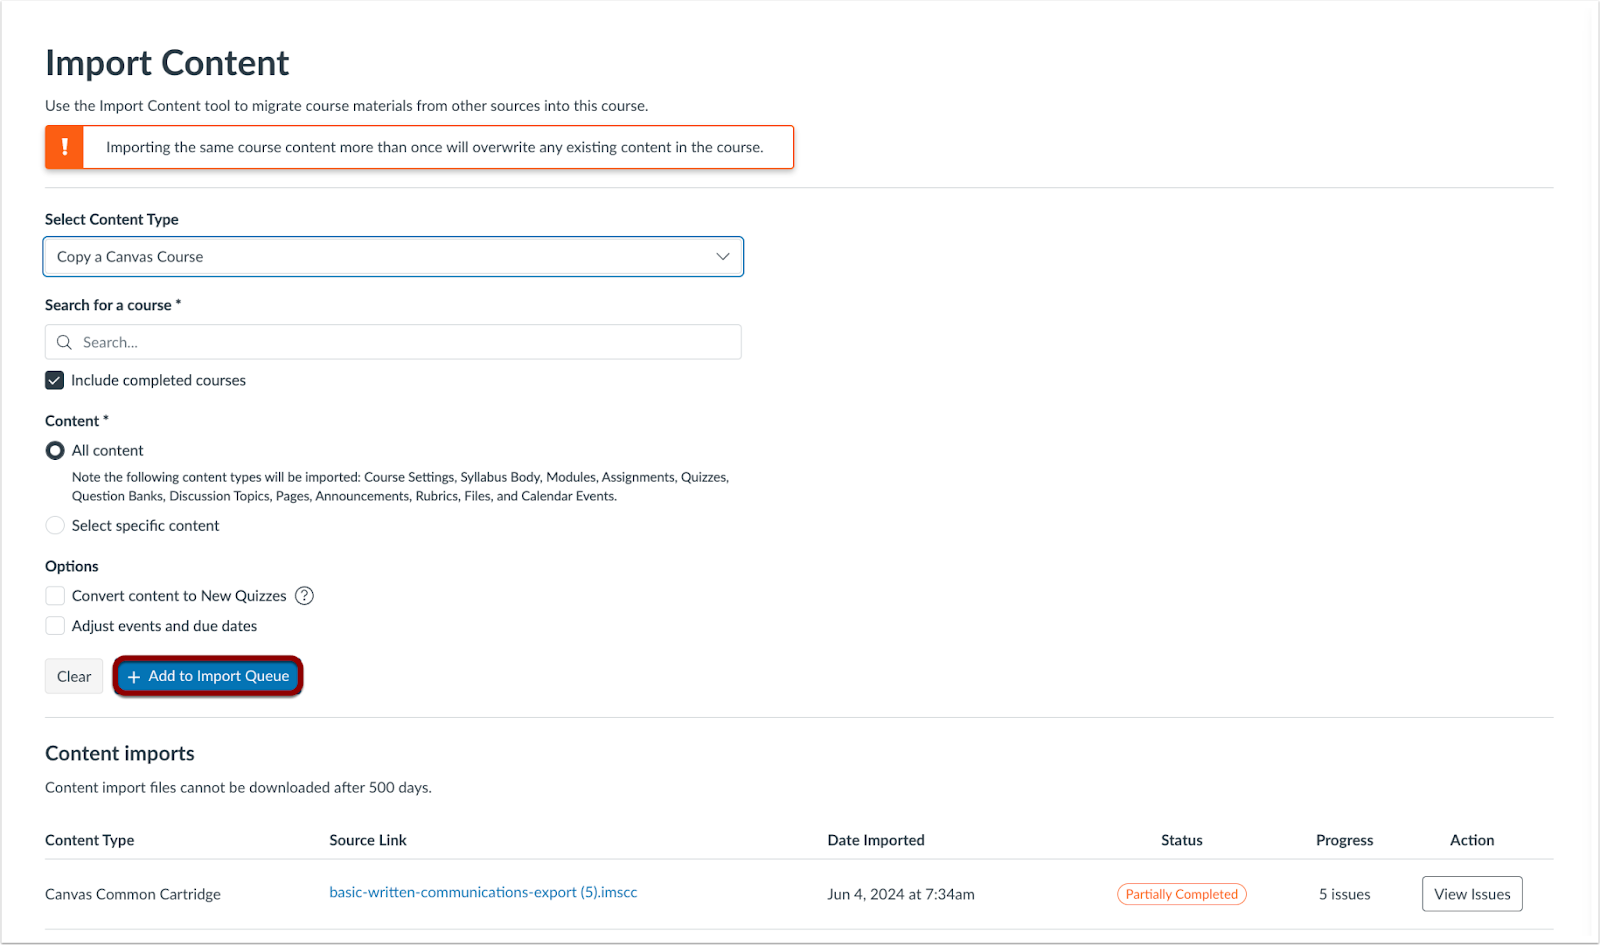Open help tooltip for Convert content to New Quizzes
The image size is (1600, 945).
(304, 595)
